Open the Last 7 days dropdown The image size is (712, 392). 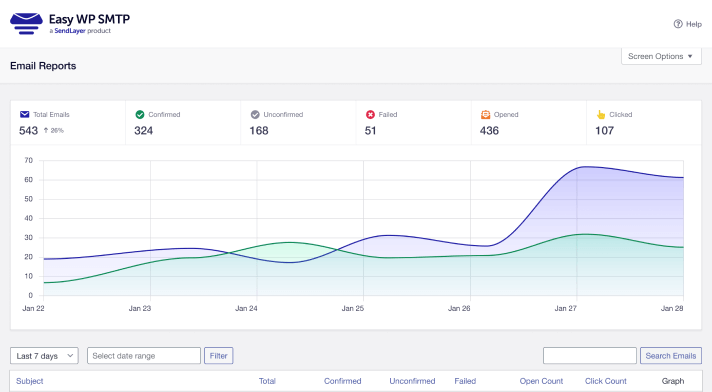point(44,356)
